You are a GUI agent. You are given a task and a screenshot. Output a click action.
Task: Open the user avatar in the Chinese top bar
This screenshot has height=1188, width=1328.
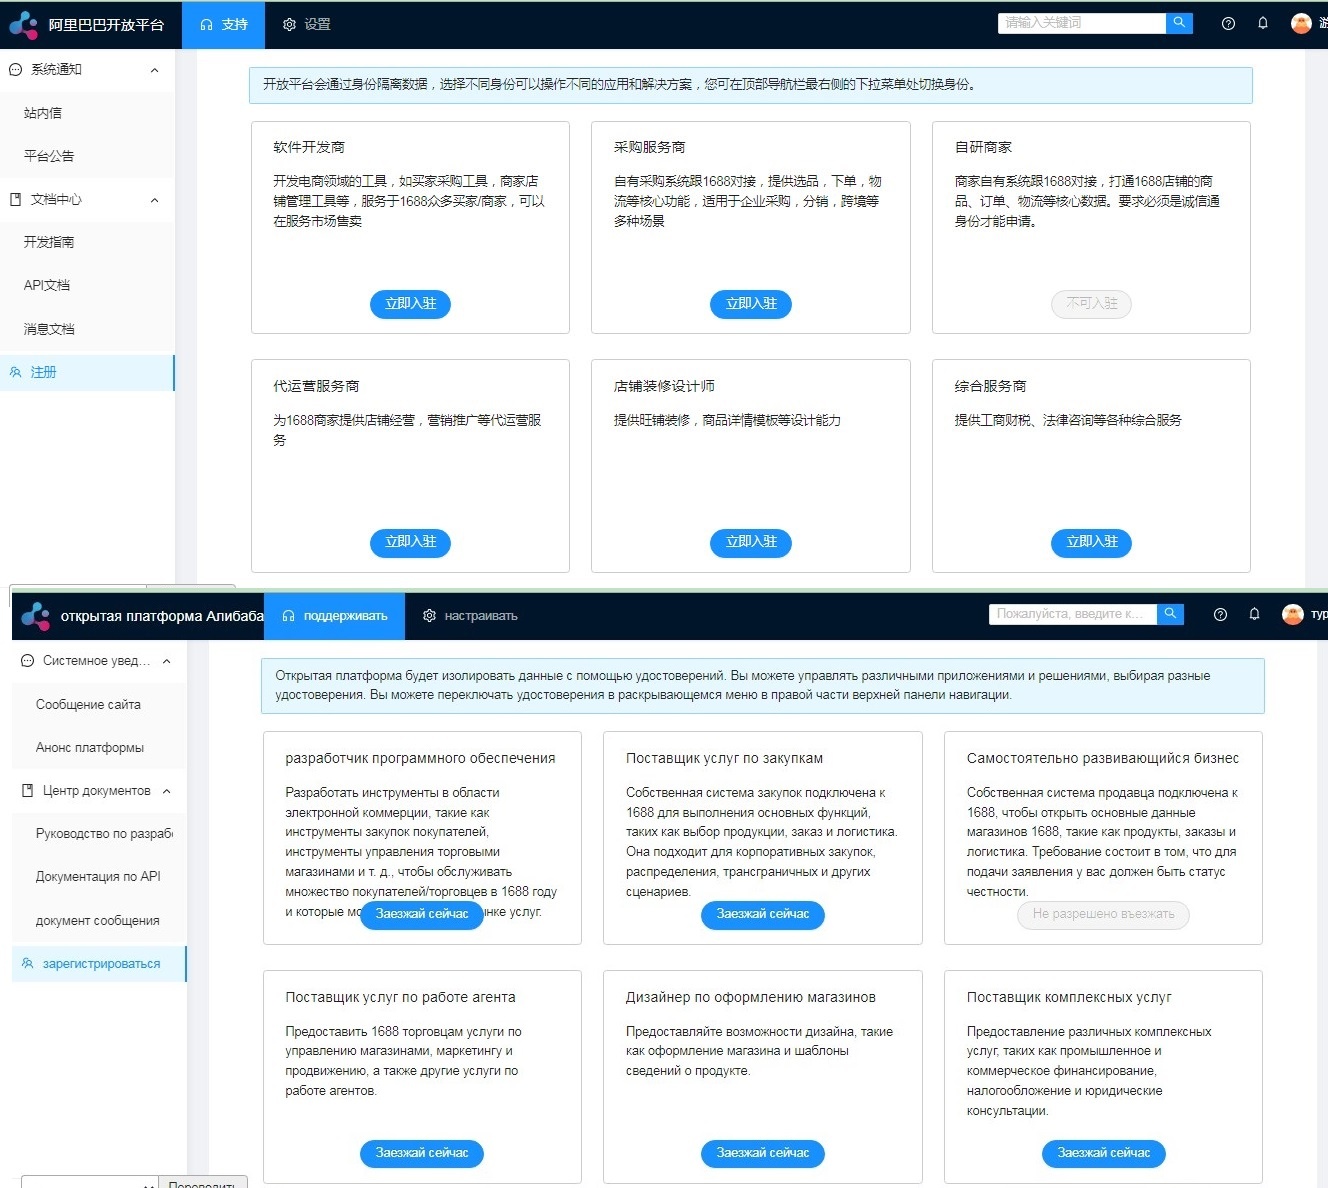coord(1301,24)
